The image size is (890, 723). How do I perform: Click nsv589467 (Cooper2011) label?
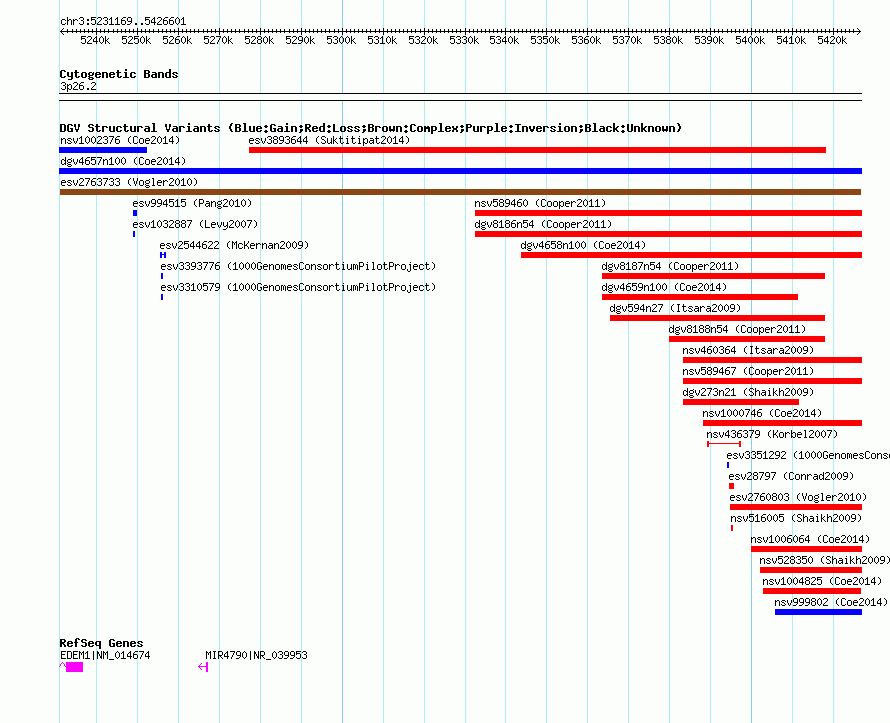coord(748,371)
